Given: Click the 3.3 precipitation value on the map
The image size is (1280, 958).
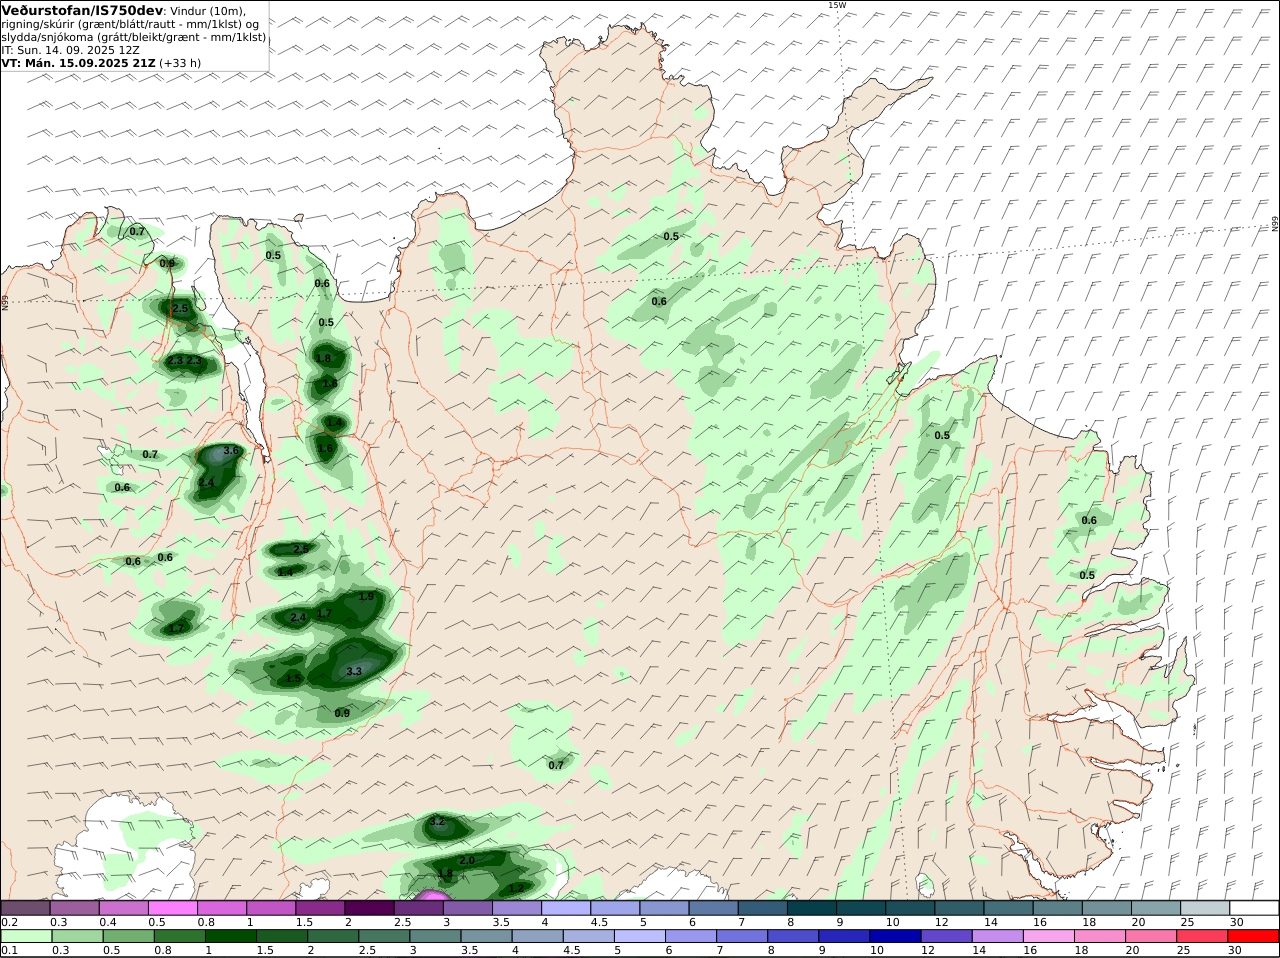Looking at the screenshot, I should click(353, 672).
